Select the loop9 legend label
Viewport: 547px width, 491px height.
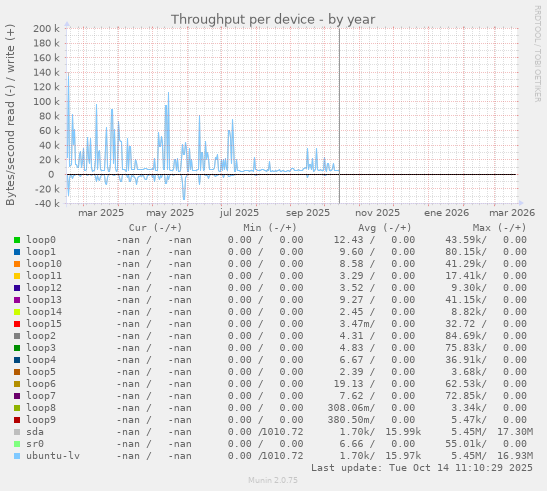[x=41, y=420]
